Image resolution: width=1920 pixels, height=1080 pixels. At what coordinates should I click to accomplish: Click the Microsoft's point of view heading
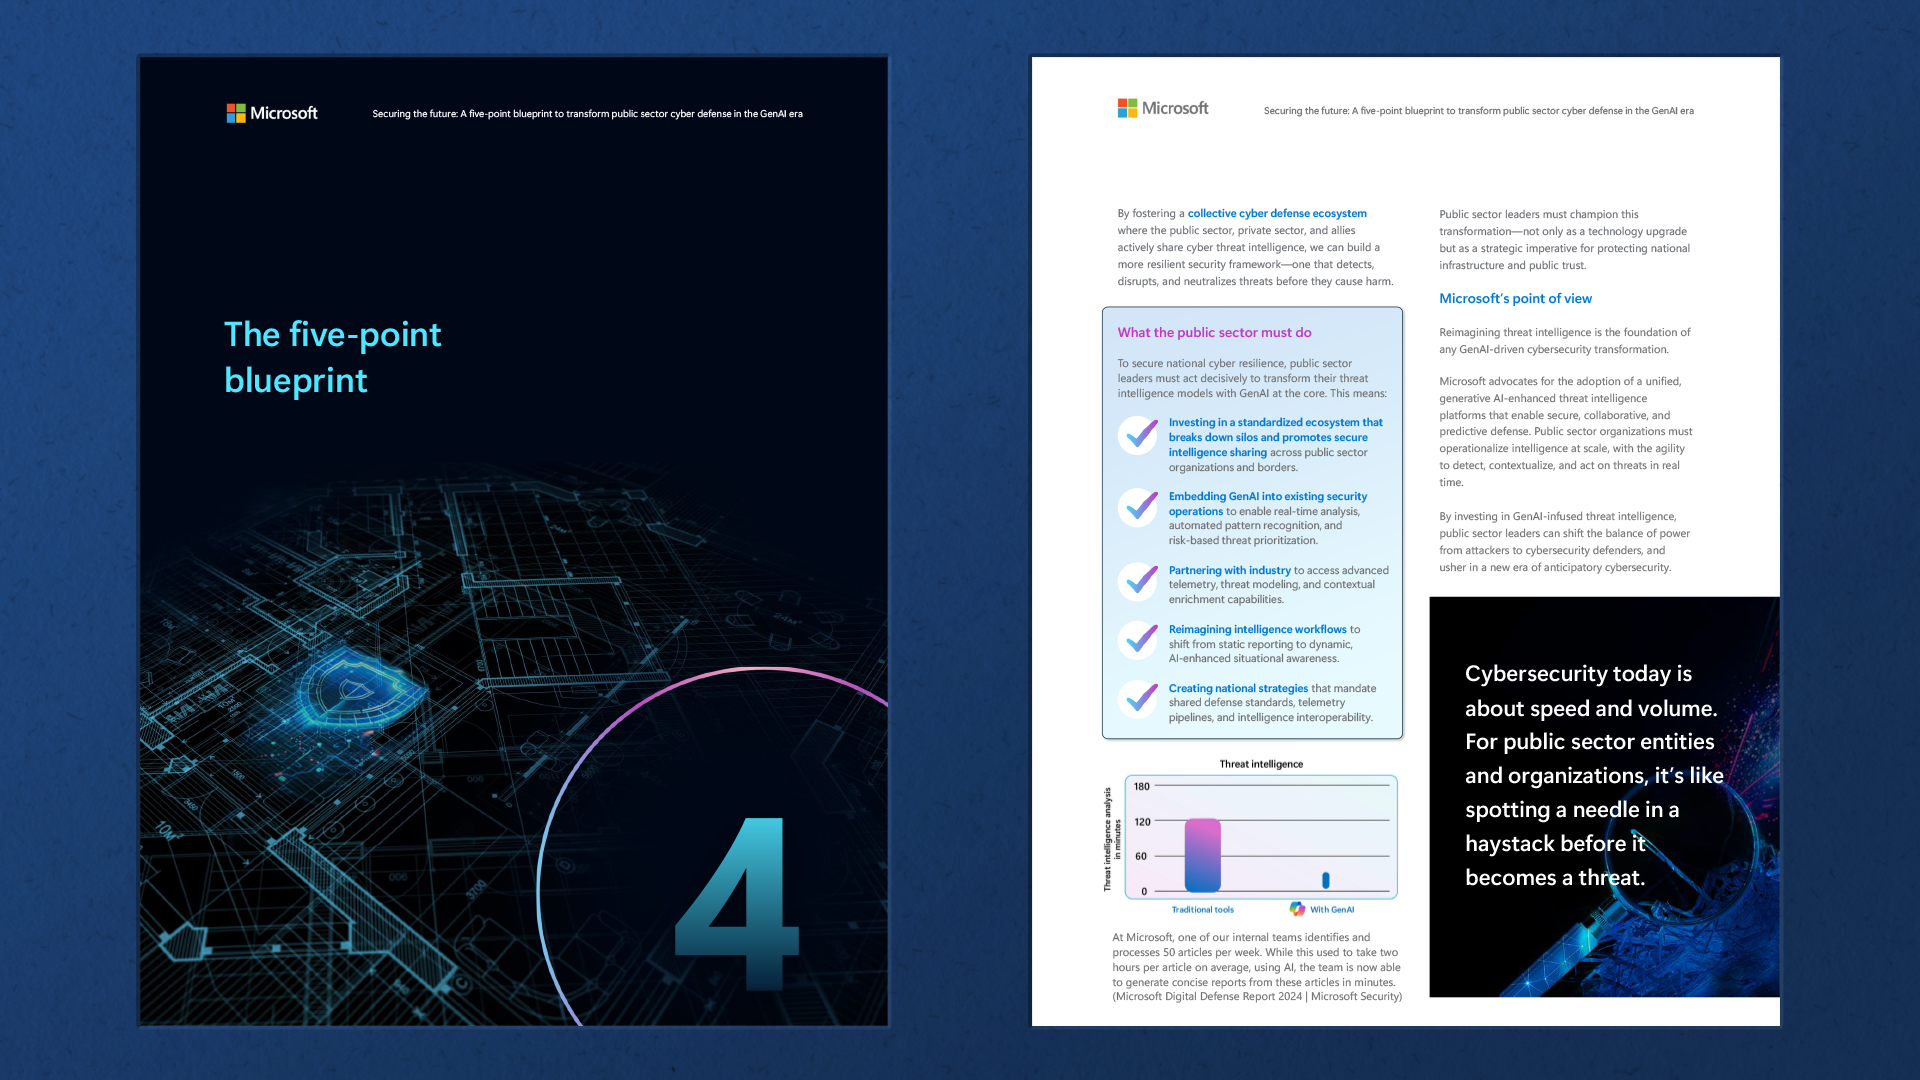pos(1515,298)
